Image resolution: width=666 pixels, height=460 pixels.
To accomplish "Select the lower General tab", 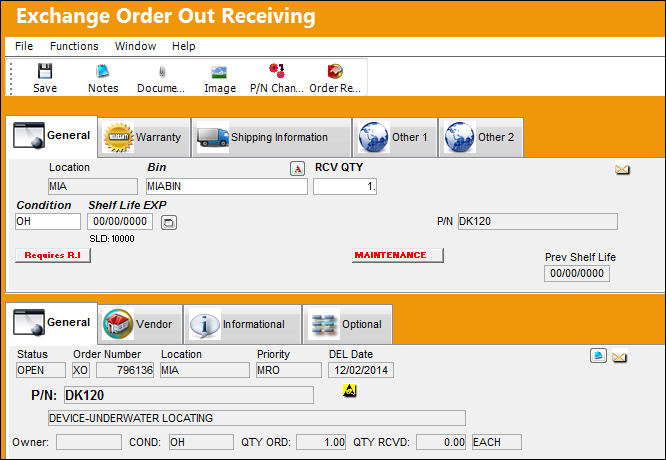I will pos(51,323).
